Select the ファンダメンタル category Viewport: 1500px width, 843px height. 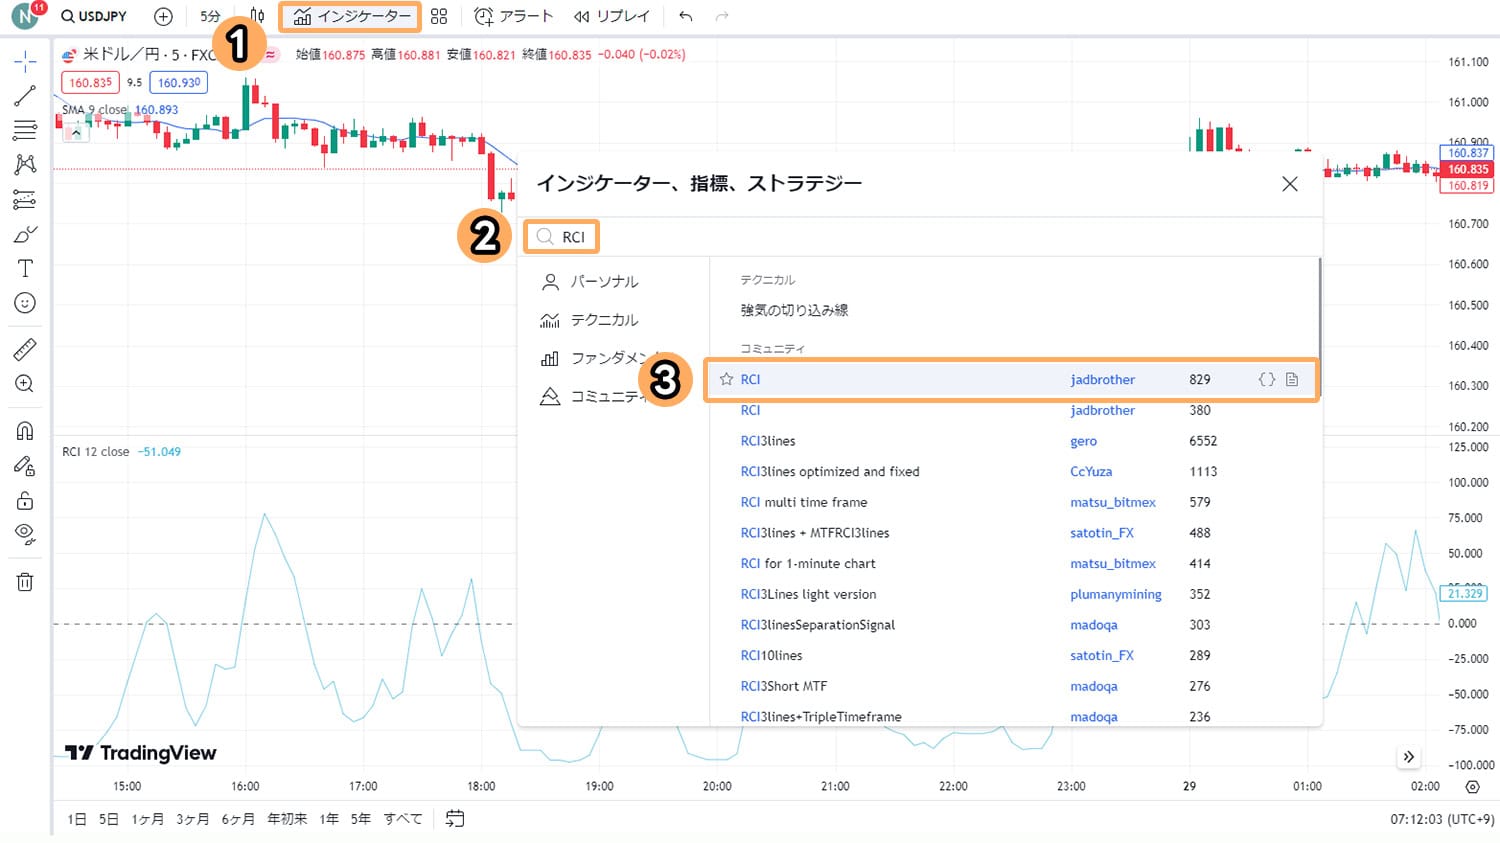click(x=598, y=358)
